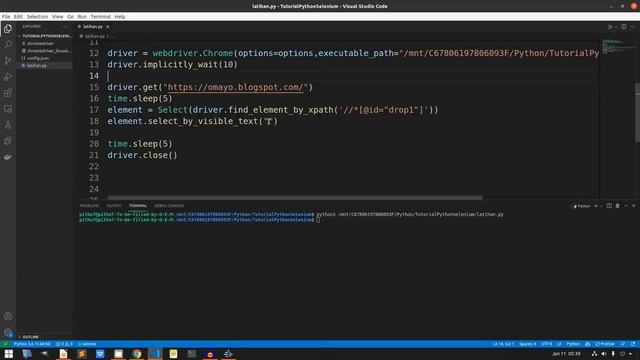The width and height of the screenshot is (640, 360).
Task: Maximize the terminal panel size
Action: tap(626, 206)
